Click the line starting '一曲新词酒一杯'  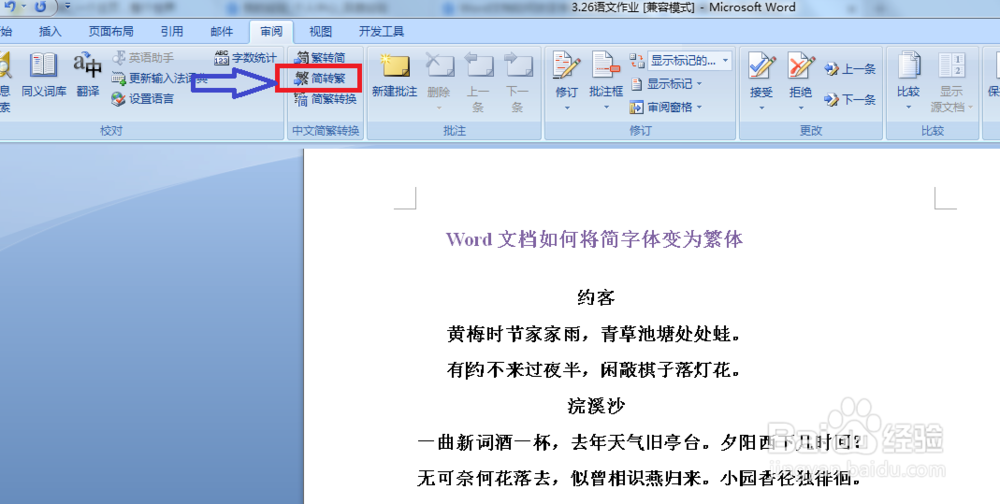tap(640, 442)
